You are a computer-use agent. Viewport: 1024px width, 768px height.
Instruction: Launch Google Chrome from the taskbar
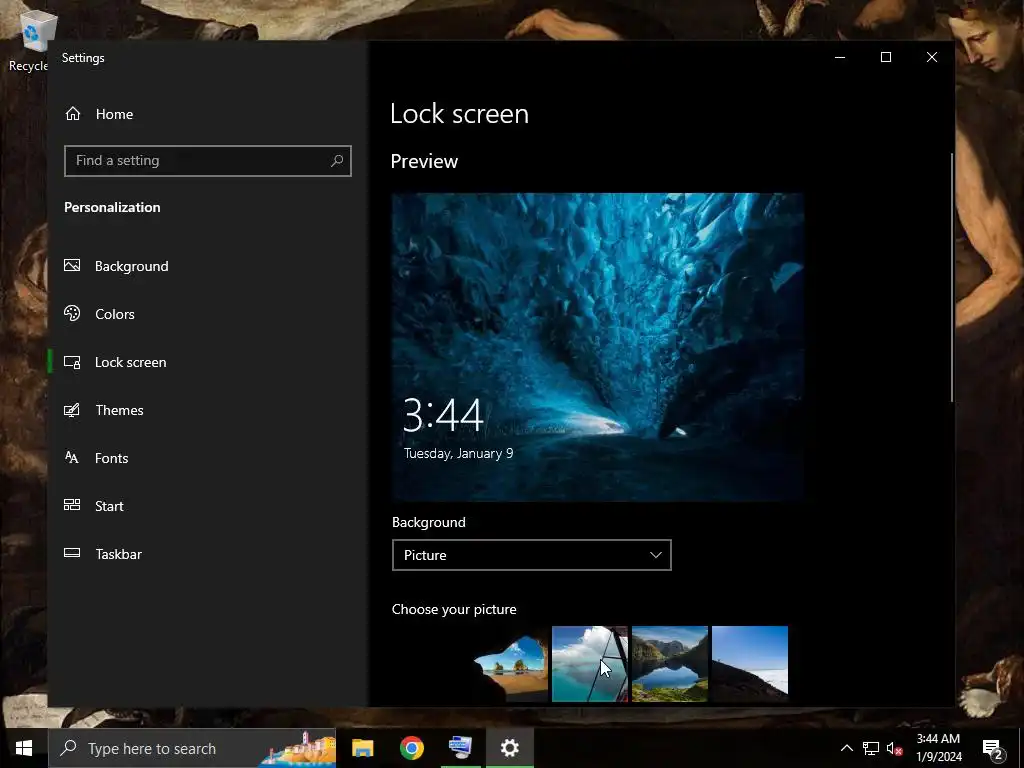411,748
